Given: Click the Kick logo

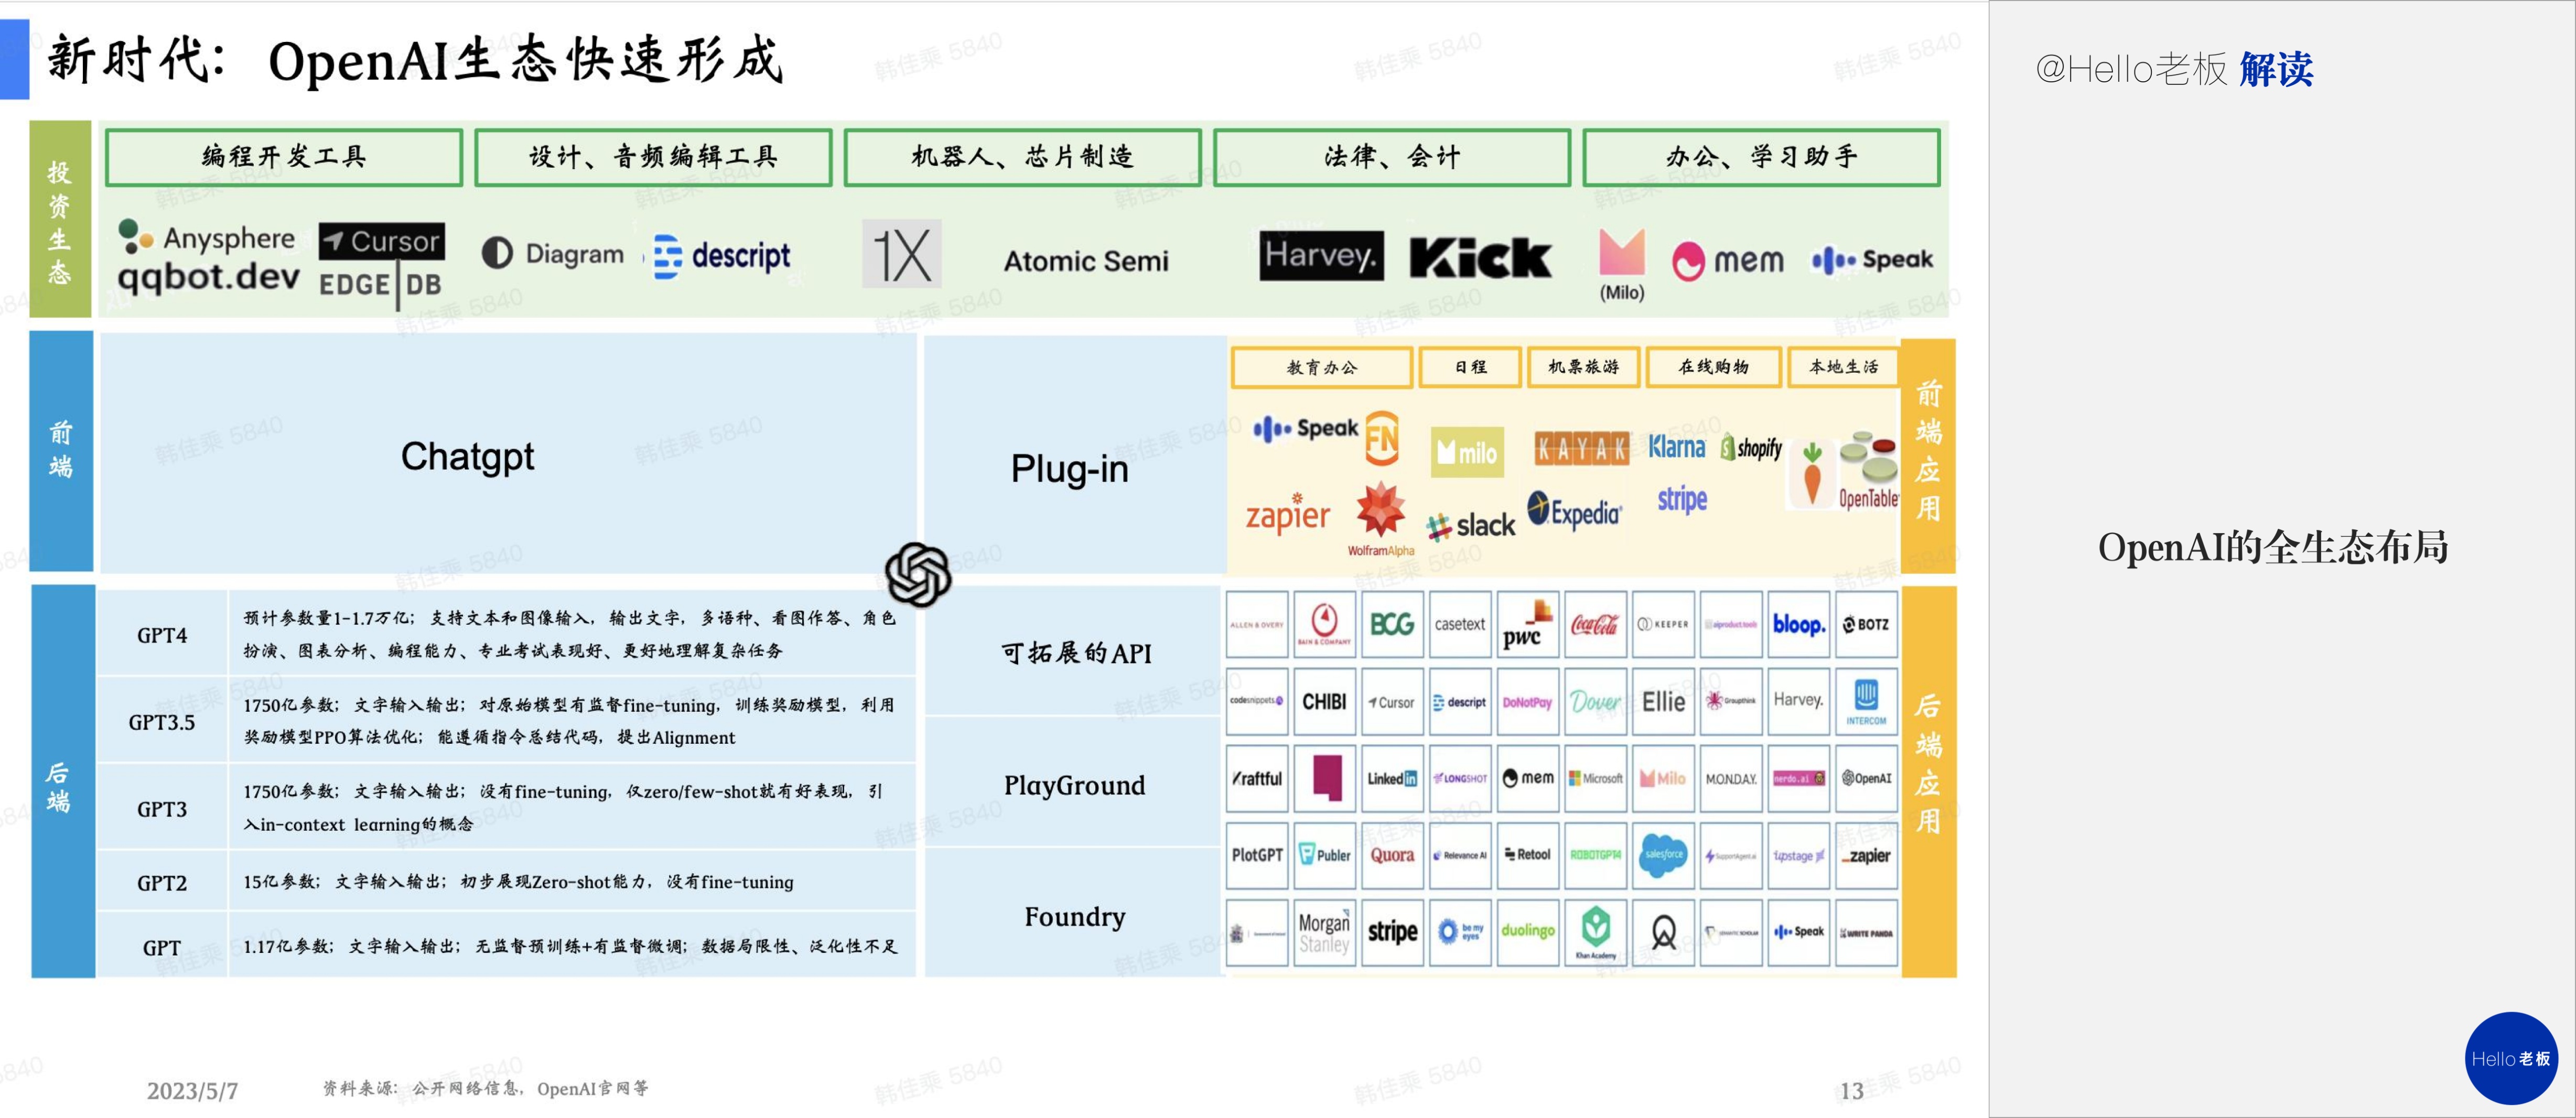Looking at the screenshot, I should tap(1480, 258).
